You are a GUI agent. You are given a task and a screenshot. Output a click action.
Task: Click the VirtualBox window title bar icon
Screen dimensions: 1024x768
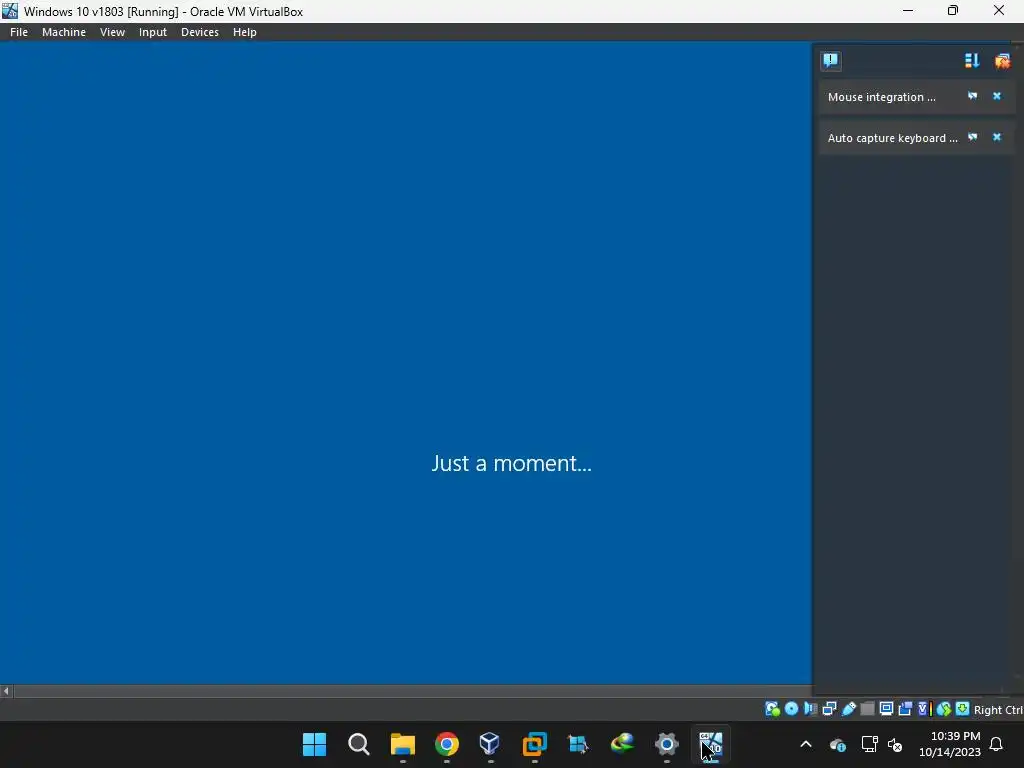[10, 11]
